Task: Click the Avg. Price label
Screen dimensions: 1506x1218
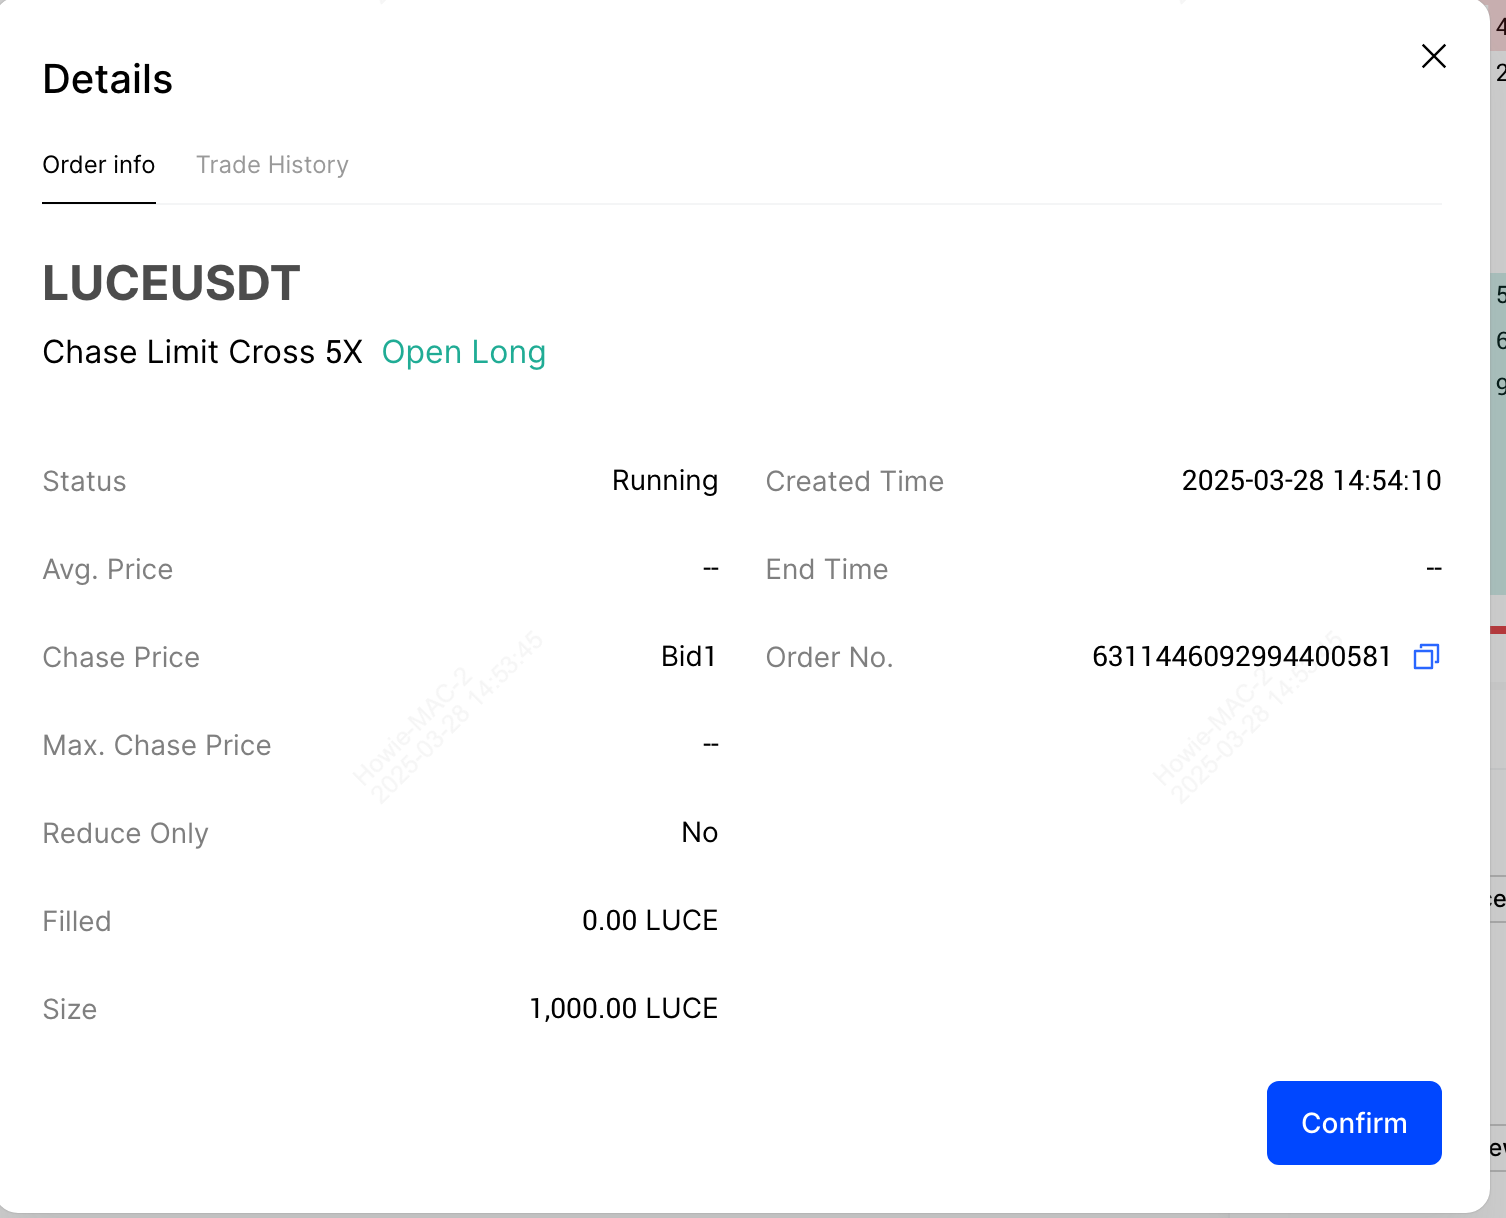Action: pyautogui.click(x=108, y=570)
